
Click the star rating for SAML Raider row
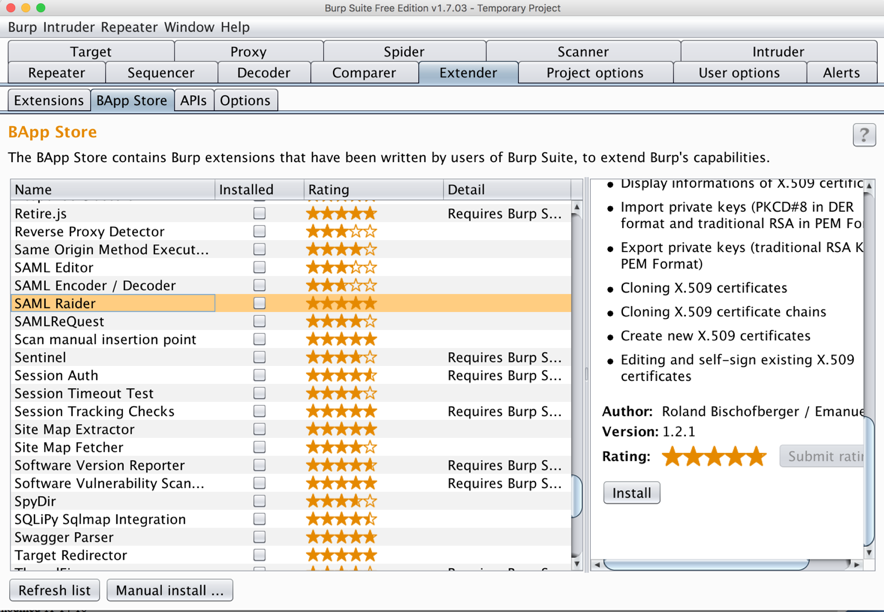pyautogui.click(x=341, y=303)
